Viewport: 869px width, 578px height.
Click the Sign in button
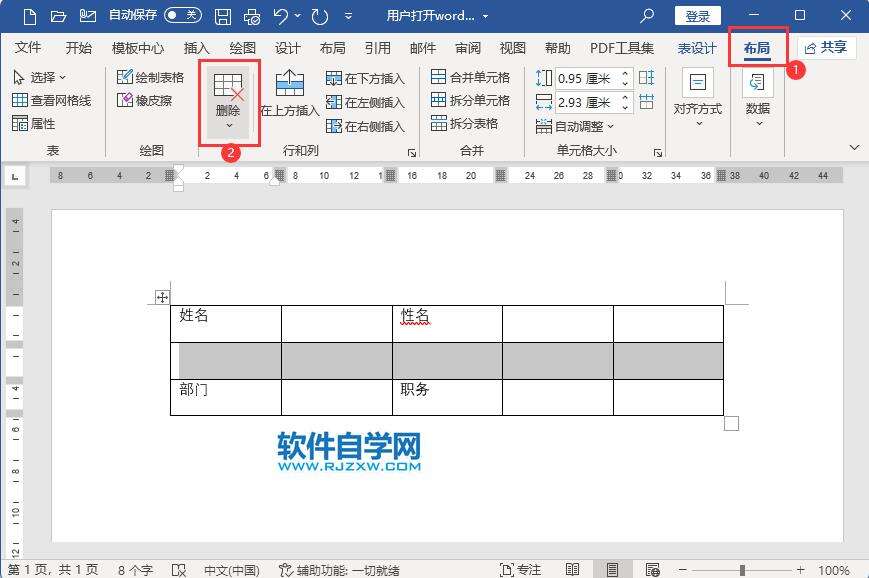(x=697, y=16)
